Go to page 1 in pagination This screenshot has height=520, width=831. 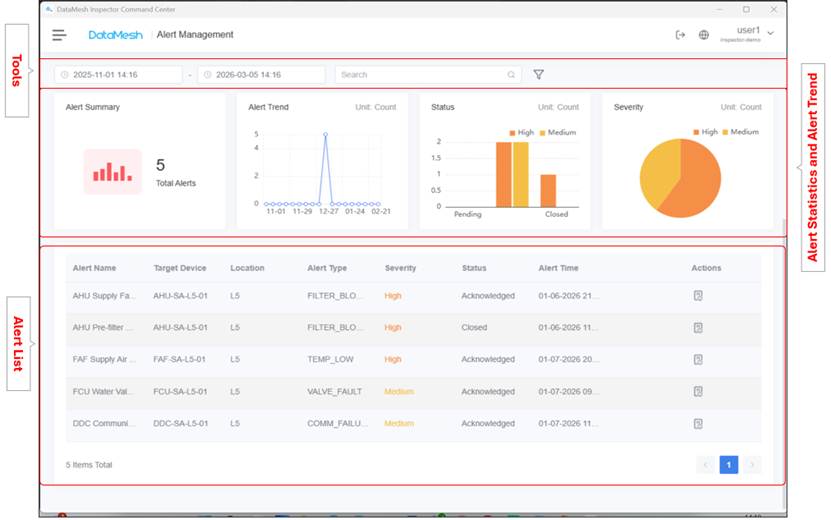[729, 465]
